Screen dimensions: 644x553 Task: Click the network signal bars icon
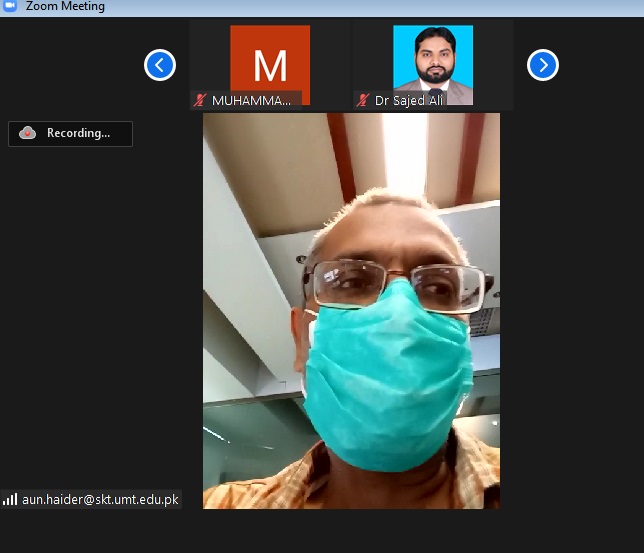click(x=10, y=499)
